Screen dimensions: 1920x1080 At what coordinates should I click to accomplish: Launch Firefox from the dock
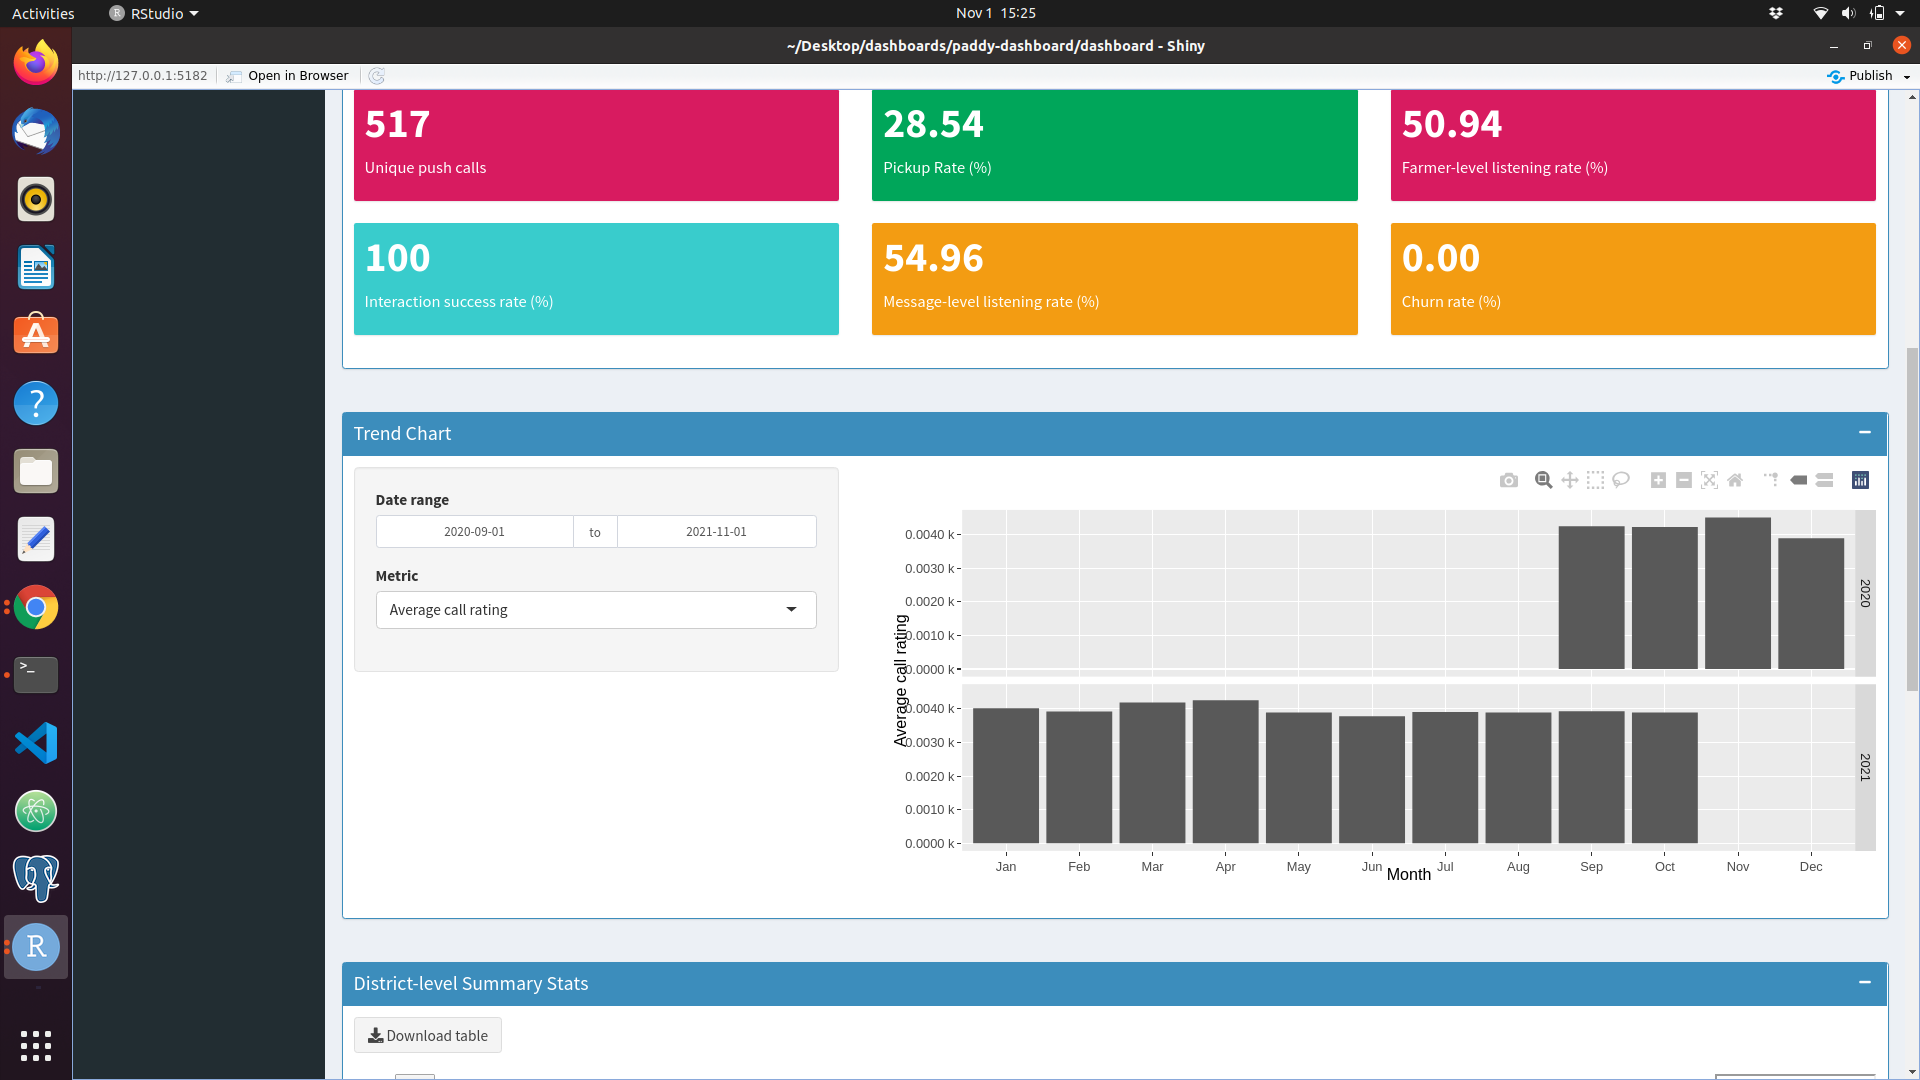[x=36, y=63]
